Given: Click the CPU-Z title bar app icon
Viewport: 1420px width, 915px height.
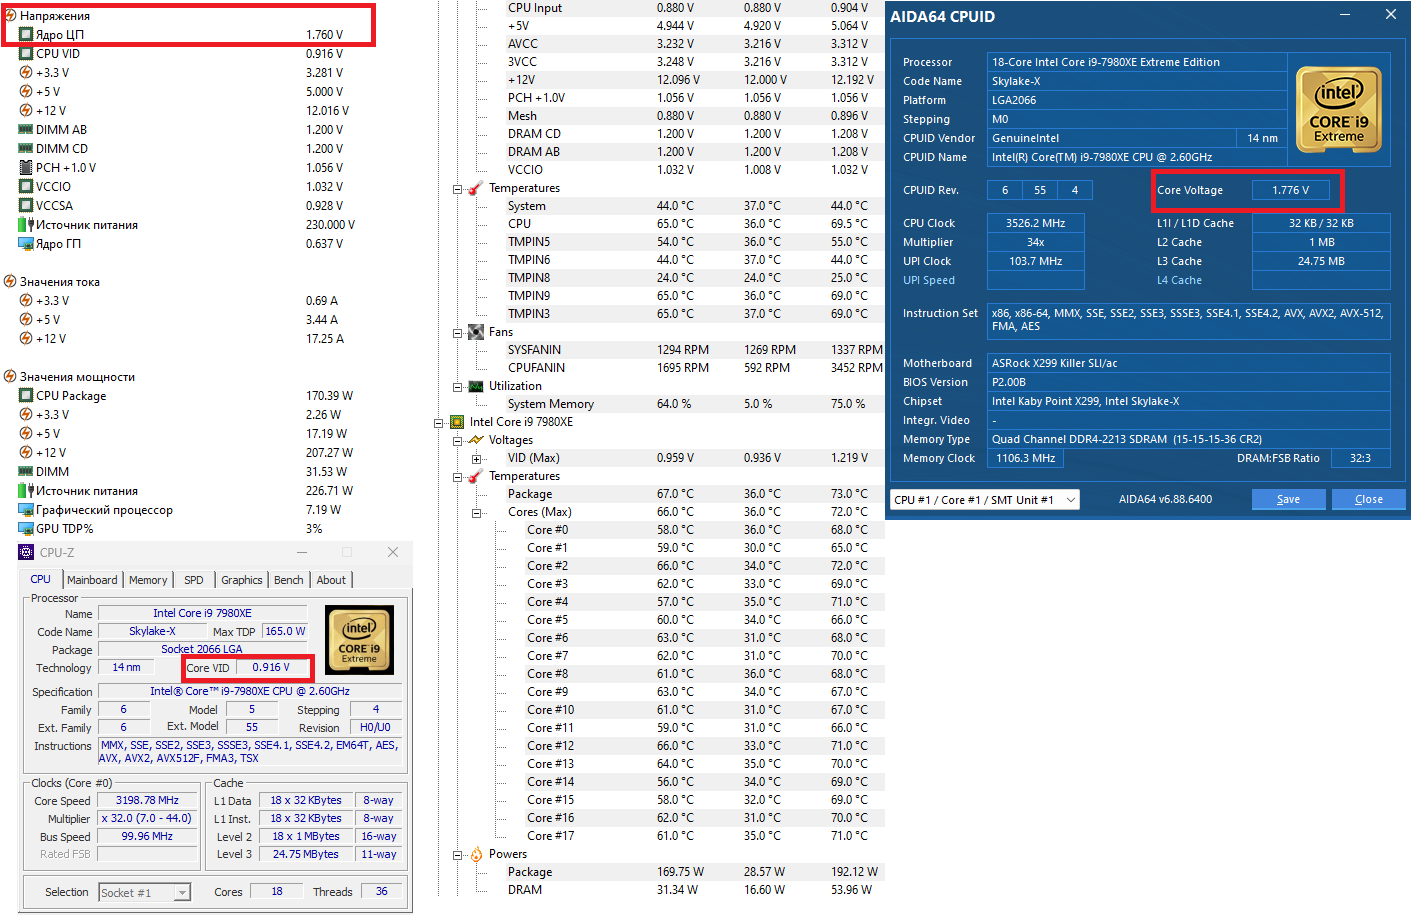Looking at the screenshot, I should pos(26,552).
